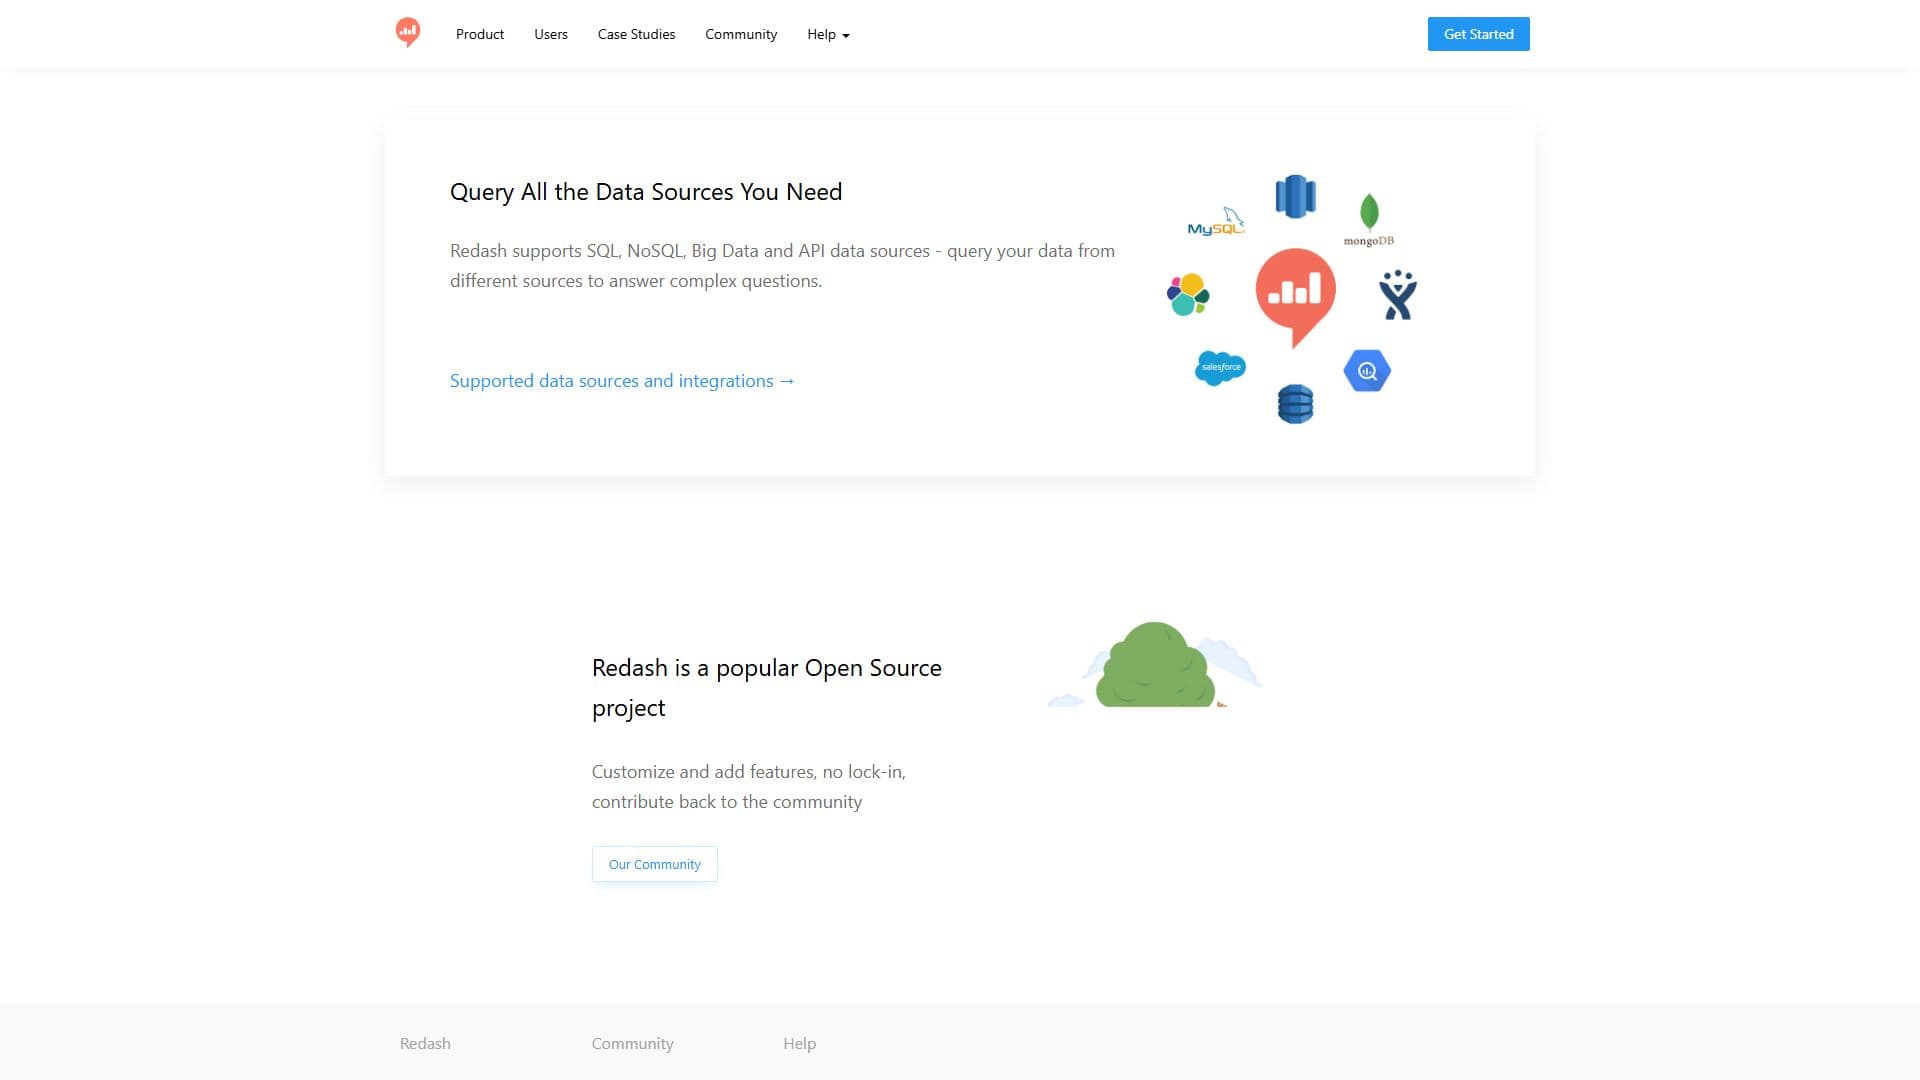Click the DynamoDB dark blue database icon
1920x1080 pixels.
click(1295, 404)
